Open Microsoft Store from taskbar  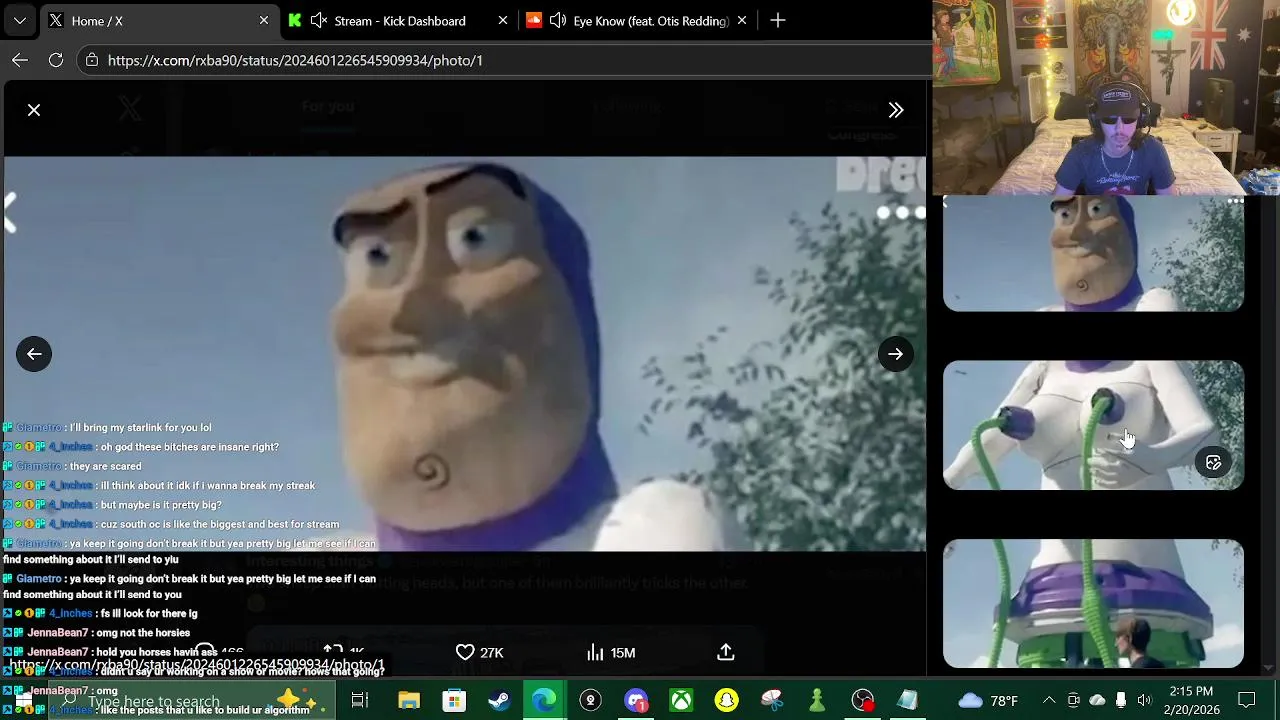454,701
